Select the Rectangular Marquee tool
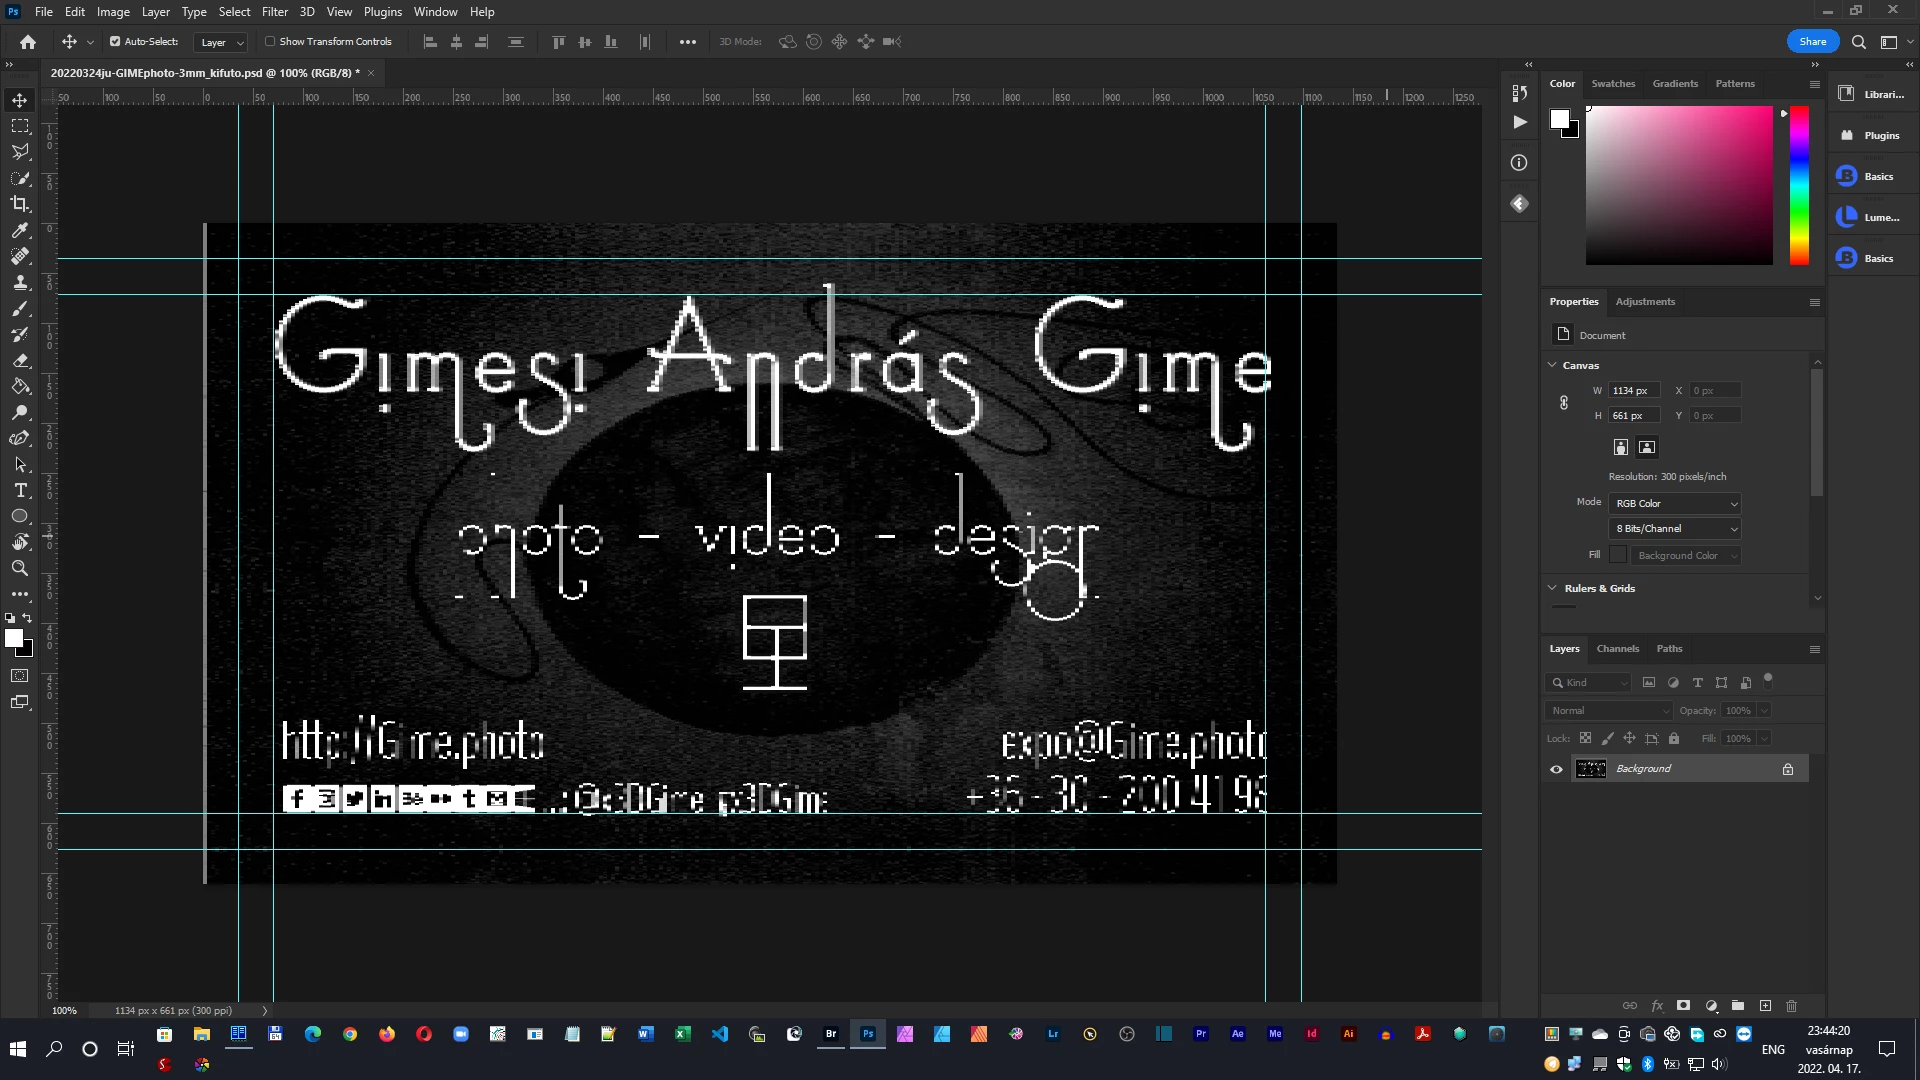Image resolution: width=1920 pixels, height=1080 pixels. (x=20, y=126)
